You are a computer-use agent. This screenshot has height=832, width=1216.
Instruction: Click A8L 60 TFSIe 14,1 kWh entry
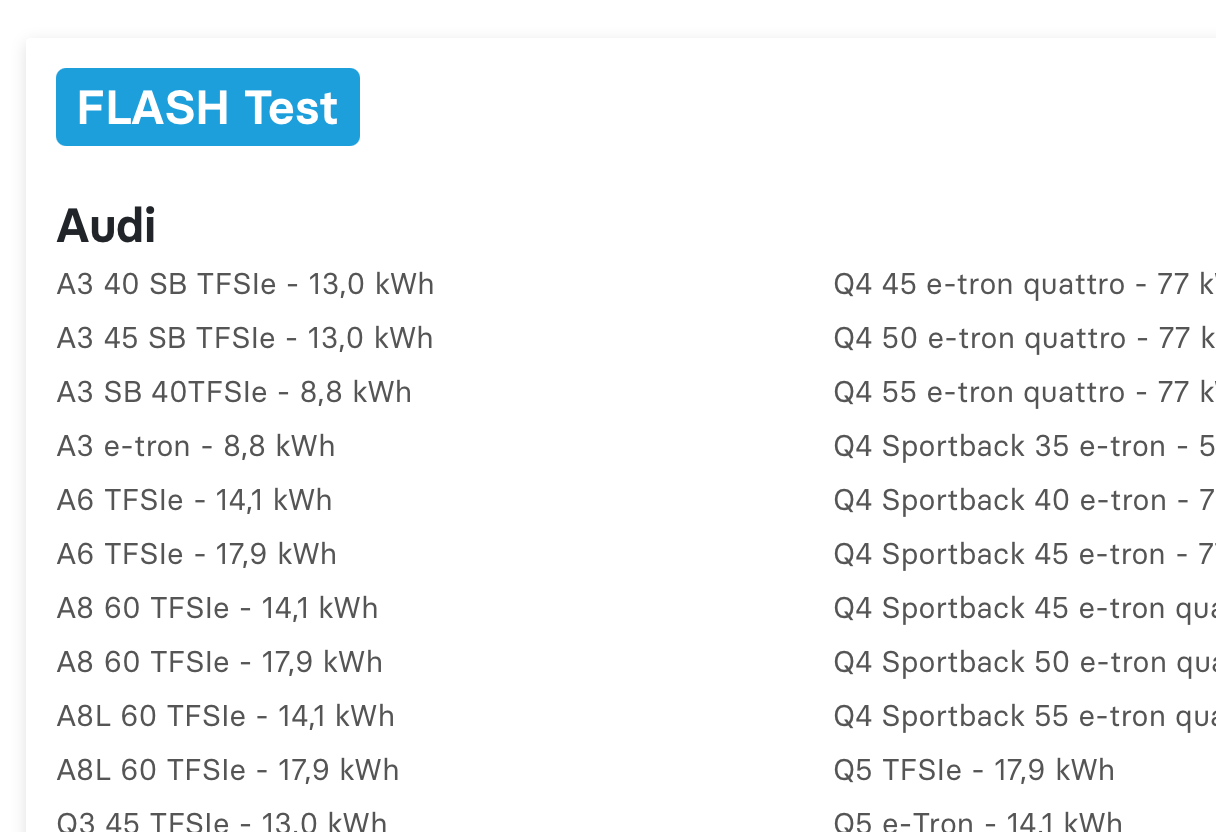[x=225, y=717]
